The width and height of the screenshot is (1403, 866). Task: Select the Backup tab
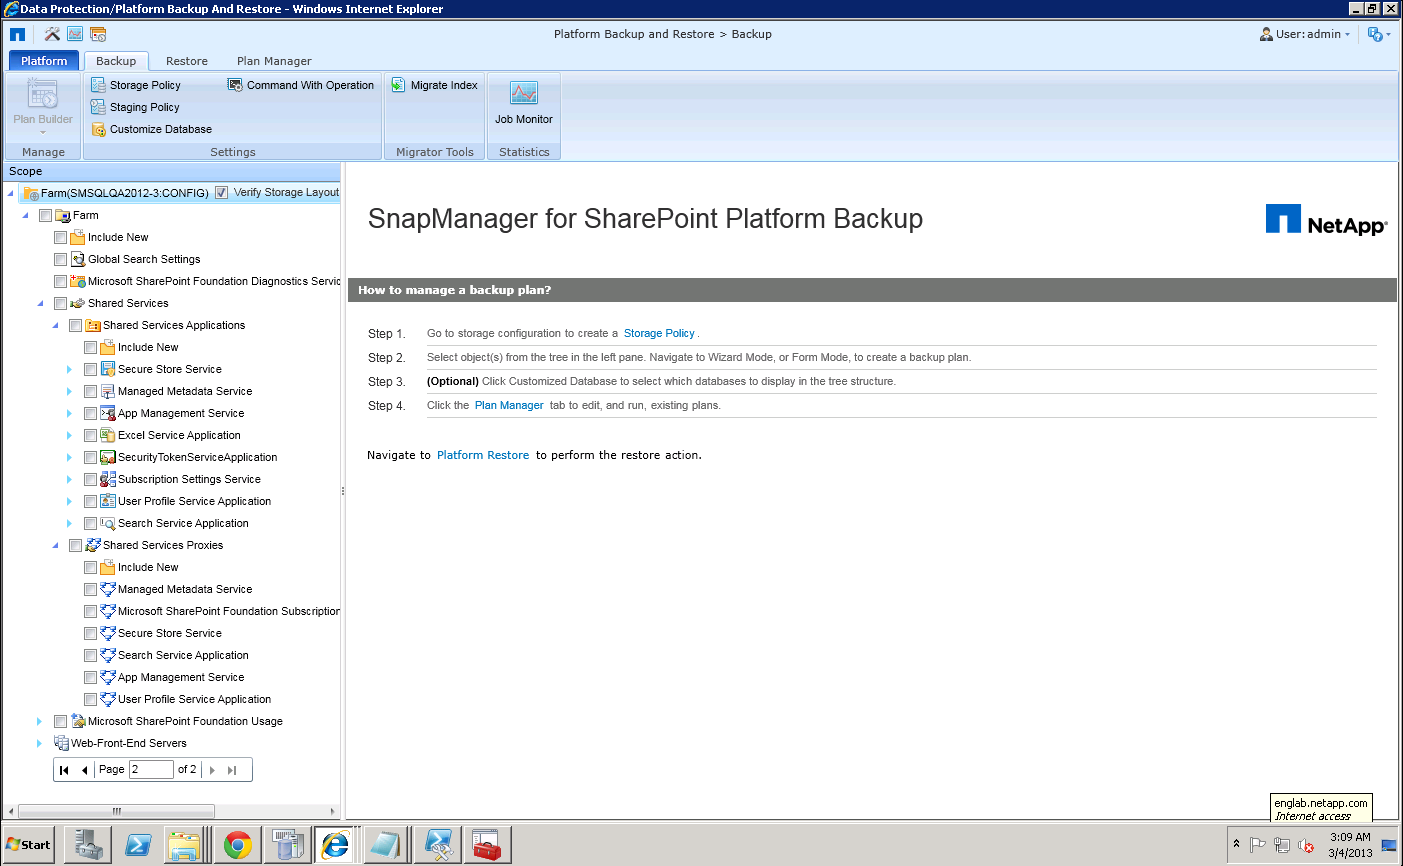tap(116, 61)
